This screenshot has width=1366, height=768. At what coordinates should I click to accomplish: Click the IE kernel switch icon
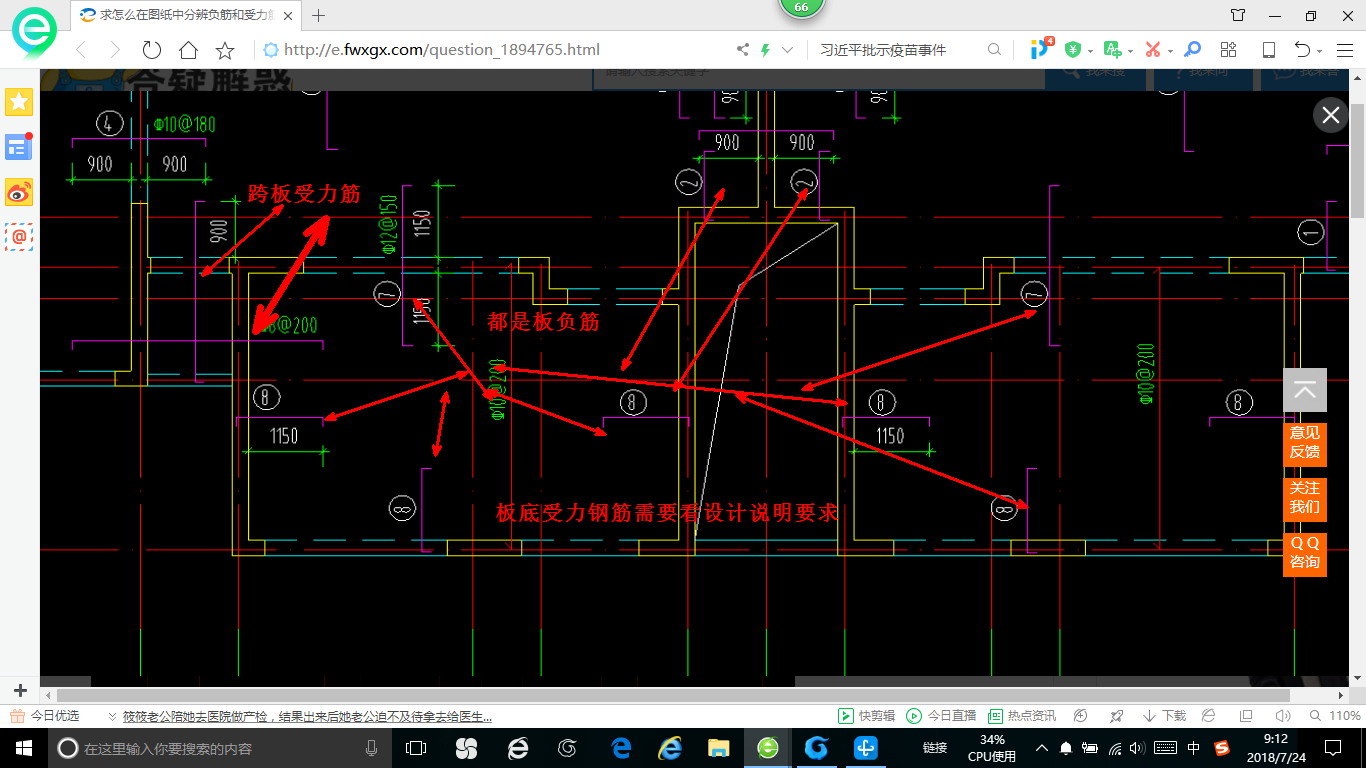pos(1208,716)
